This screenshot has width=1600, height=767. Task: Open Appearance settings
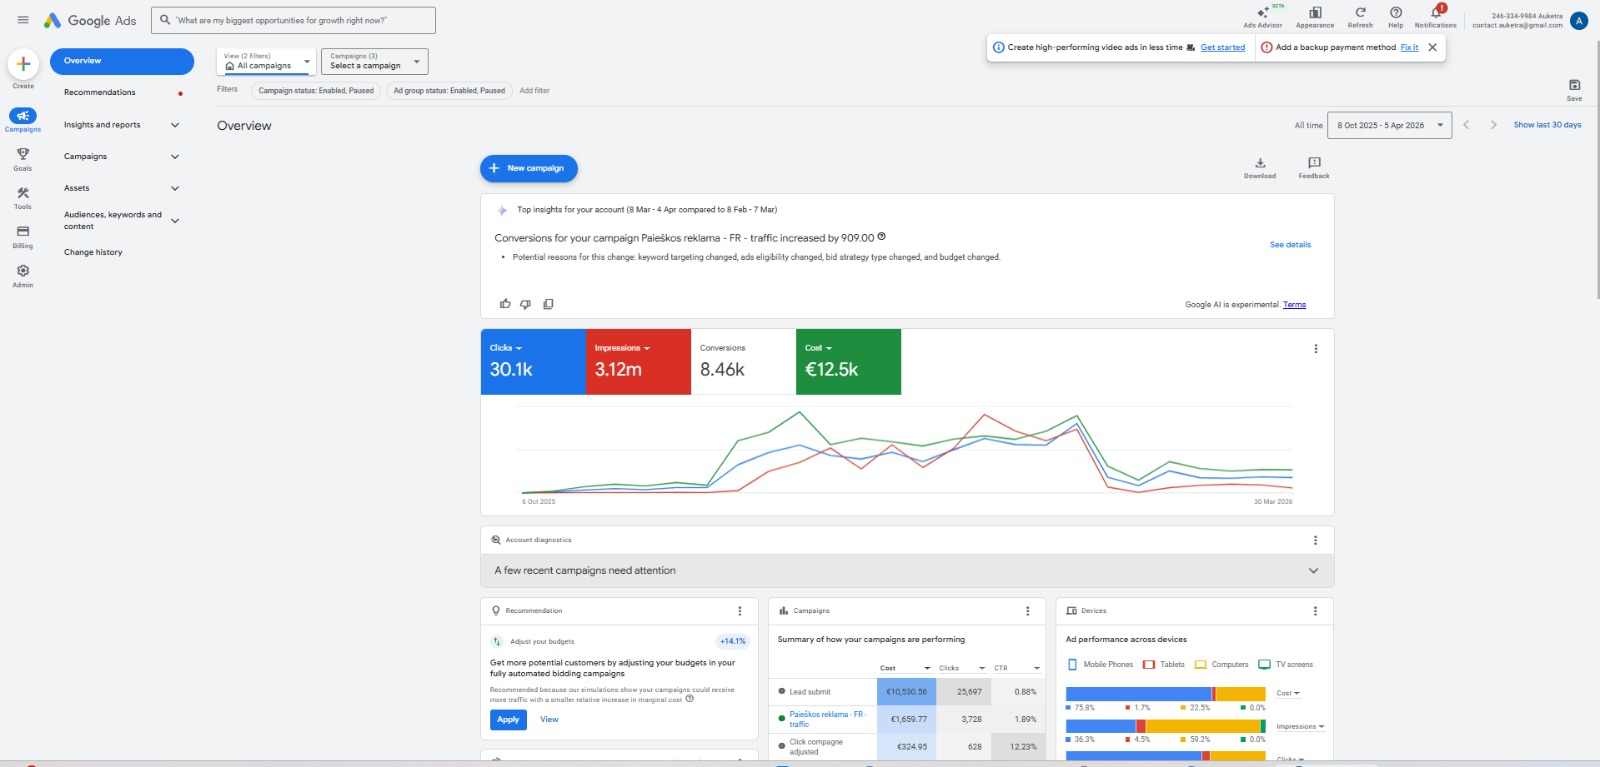(1315, 16)
